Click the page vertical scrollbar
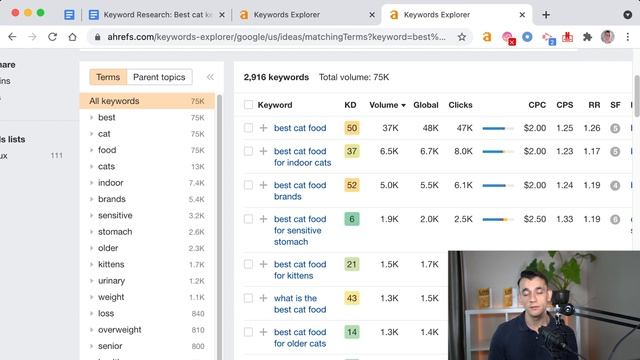 pos(637,96)
